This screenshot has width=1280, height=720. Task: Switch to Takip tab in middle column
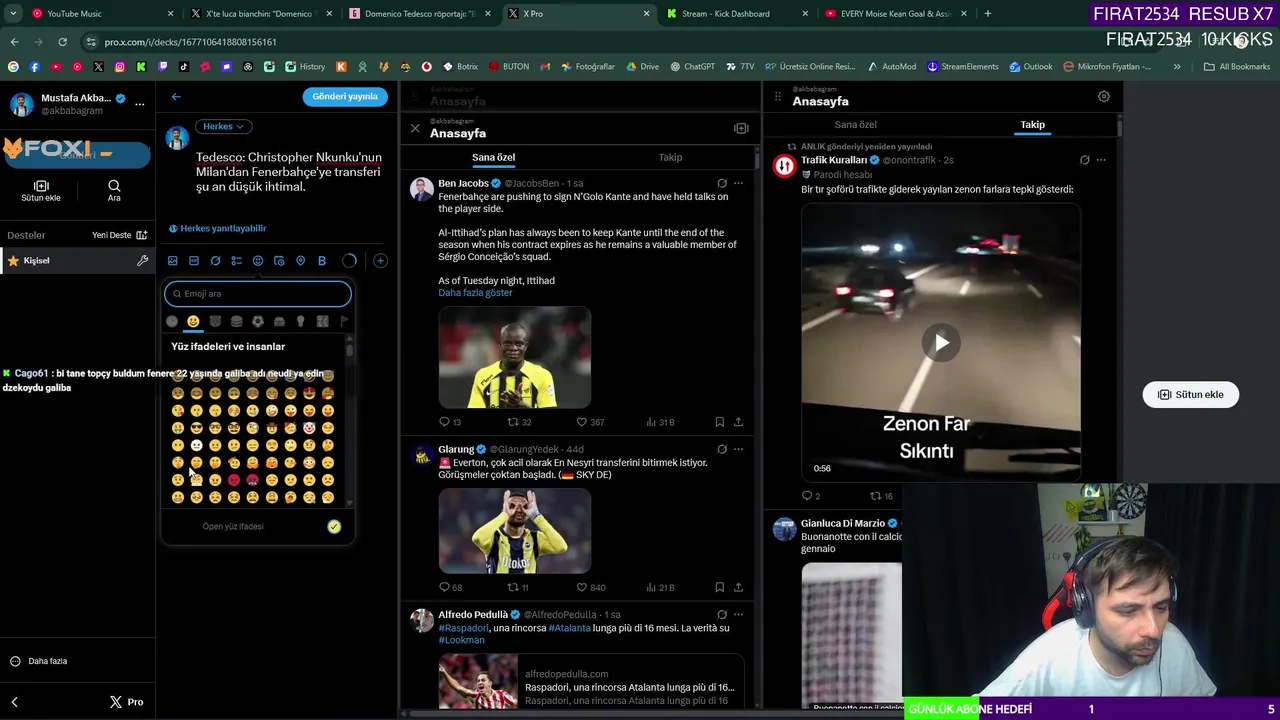(x=670, y=157)
